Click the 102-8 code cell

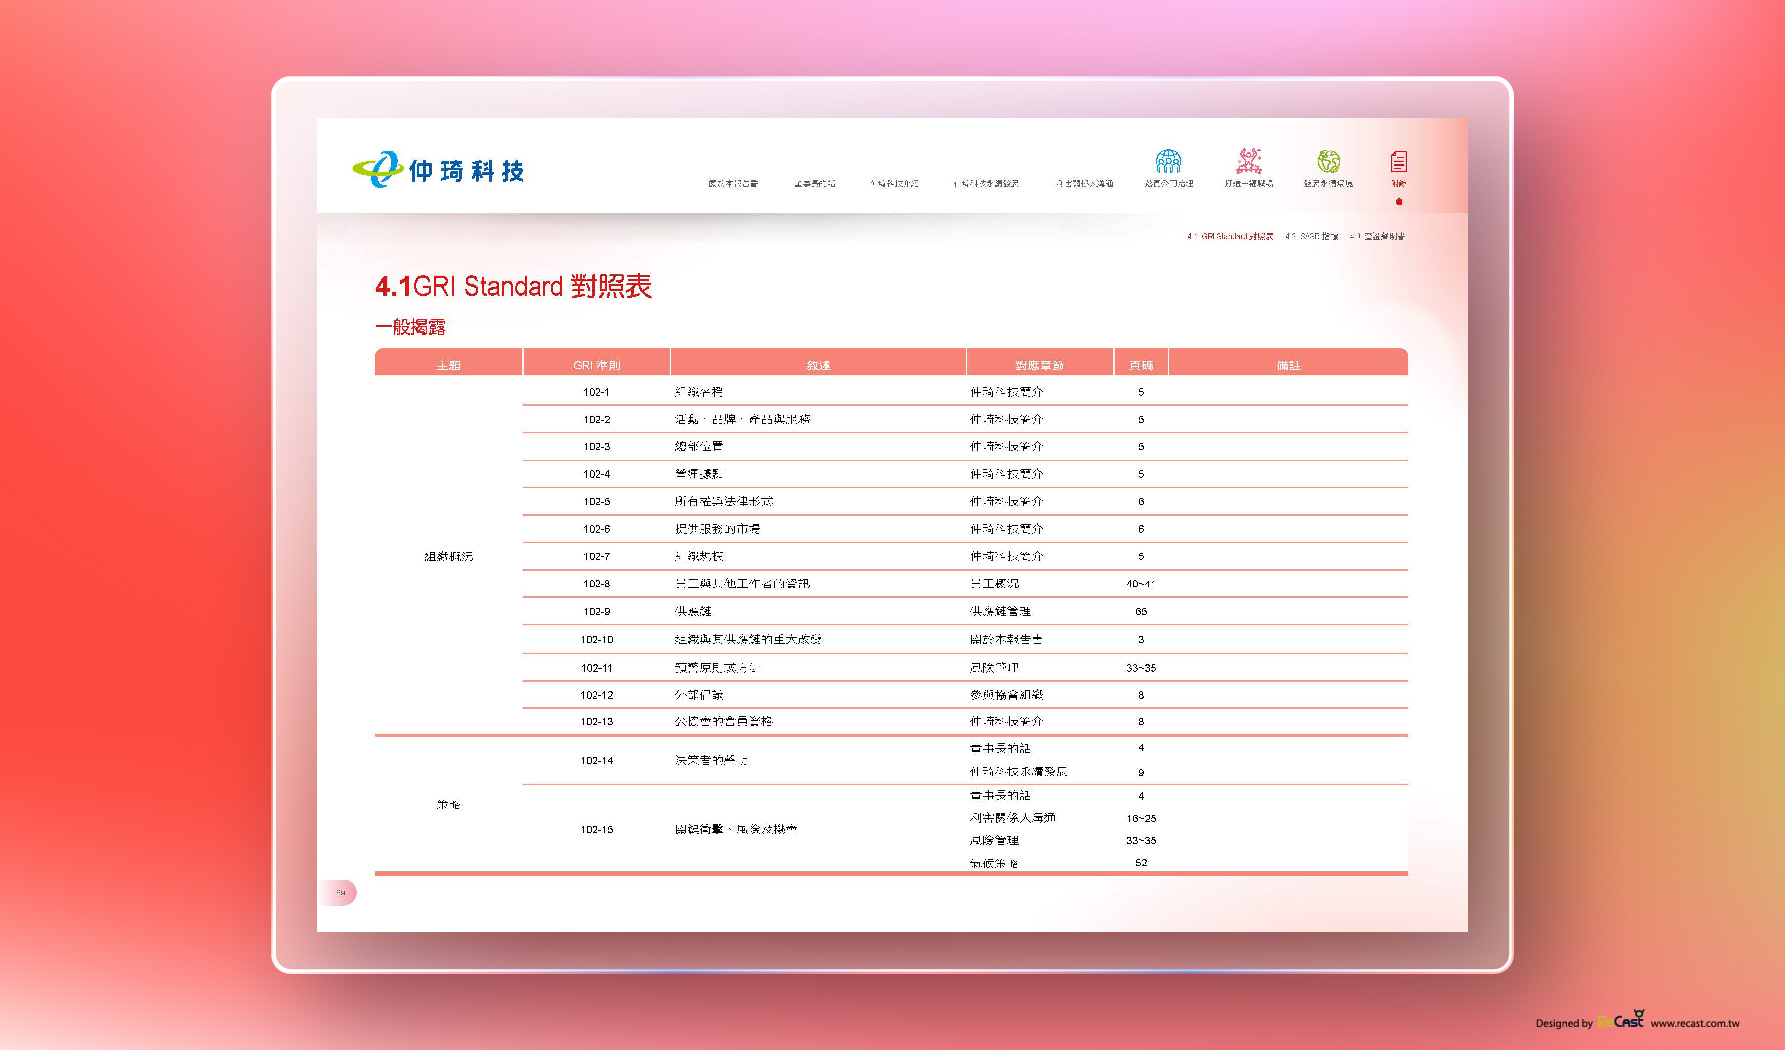596,583
